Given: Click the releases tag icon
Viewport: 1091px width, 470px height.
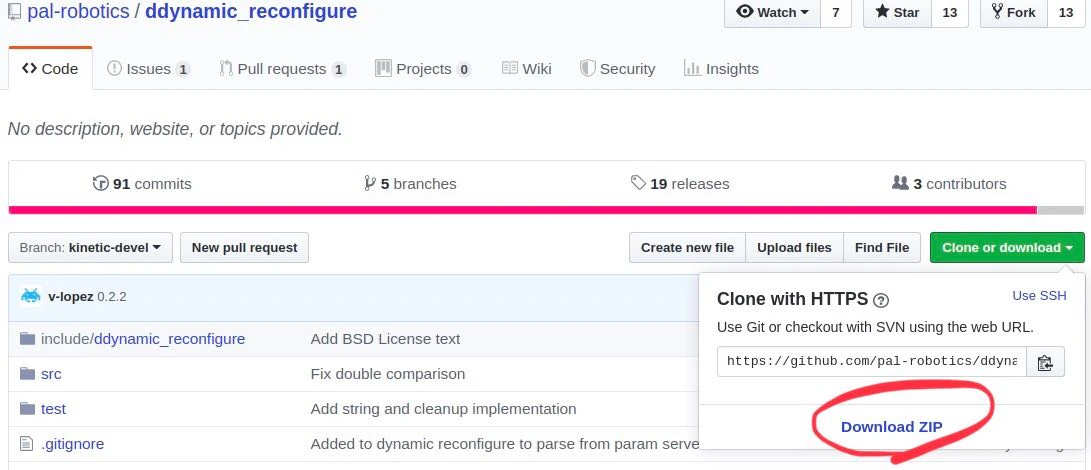Looking at the screenshot, I should 638,183.
